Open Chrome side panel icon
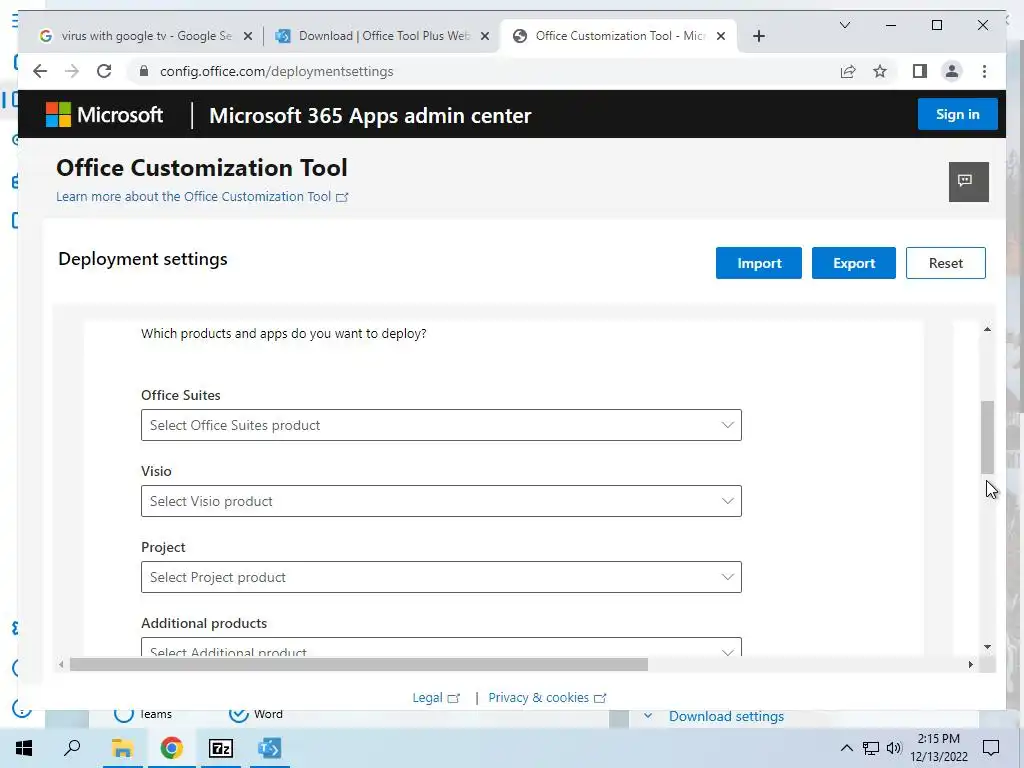 pos(920,71)
